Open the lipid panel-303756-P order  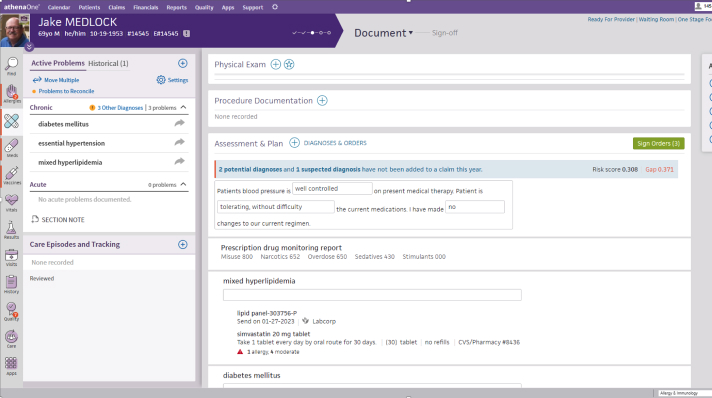click(x=267, y=313)
